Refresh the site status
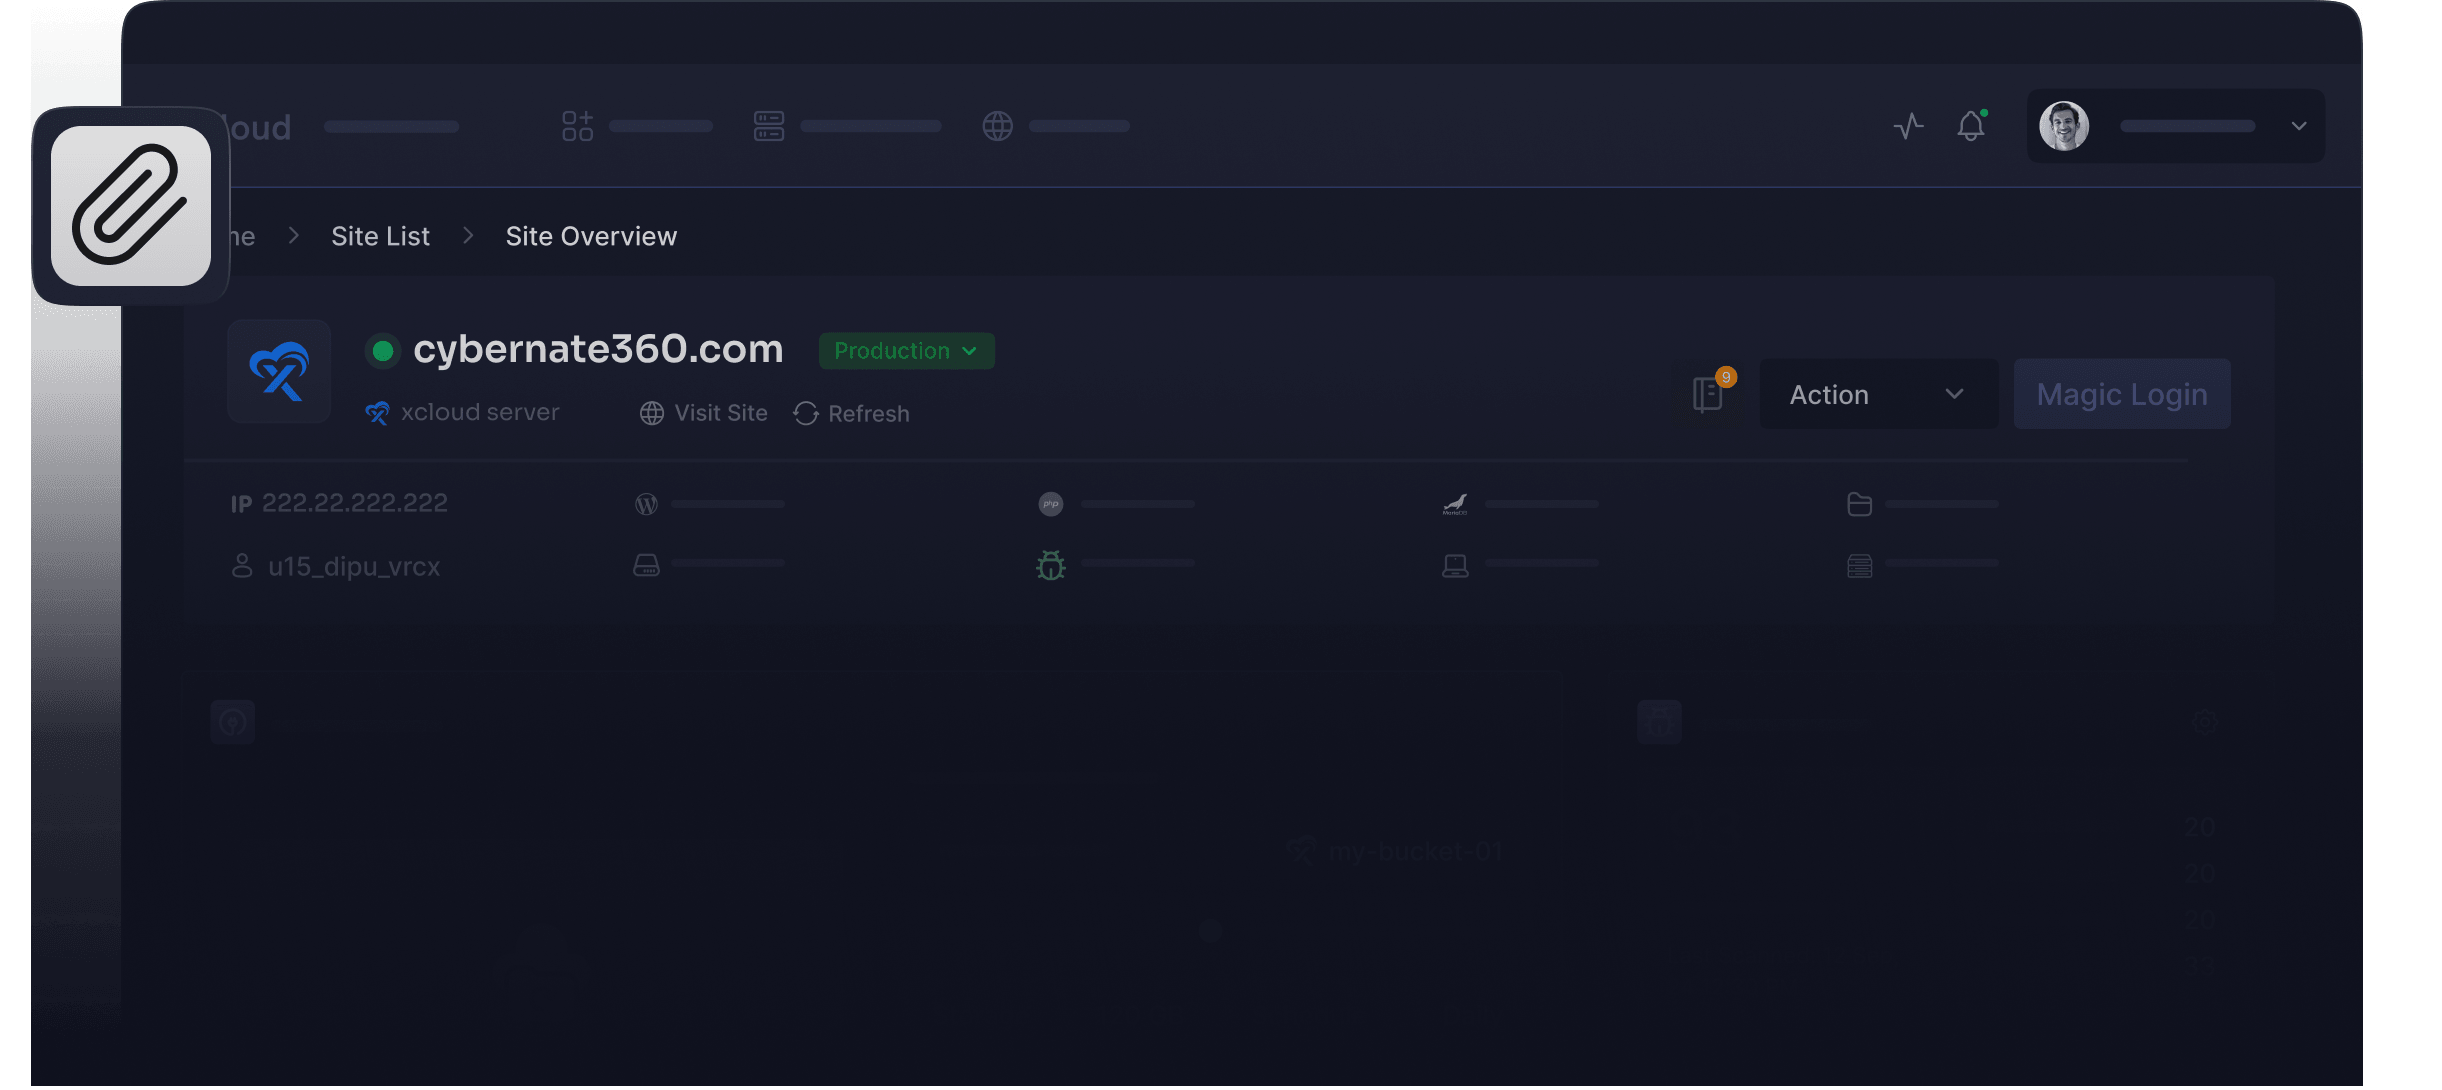Image resolution: width=2442 pixels, height=1090 pixels. click(x=852, y=413)
